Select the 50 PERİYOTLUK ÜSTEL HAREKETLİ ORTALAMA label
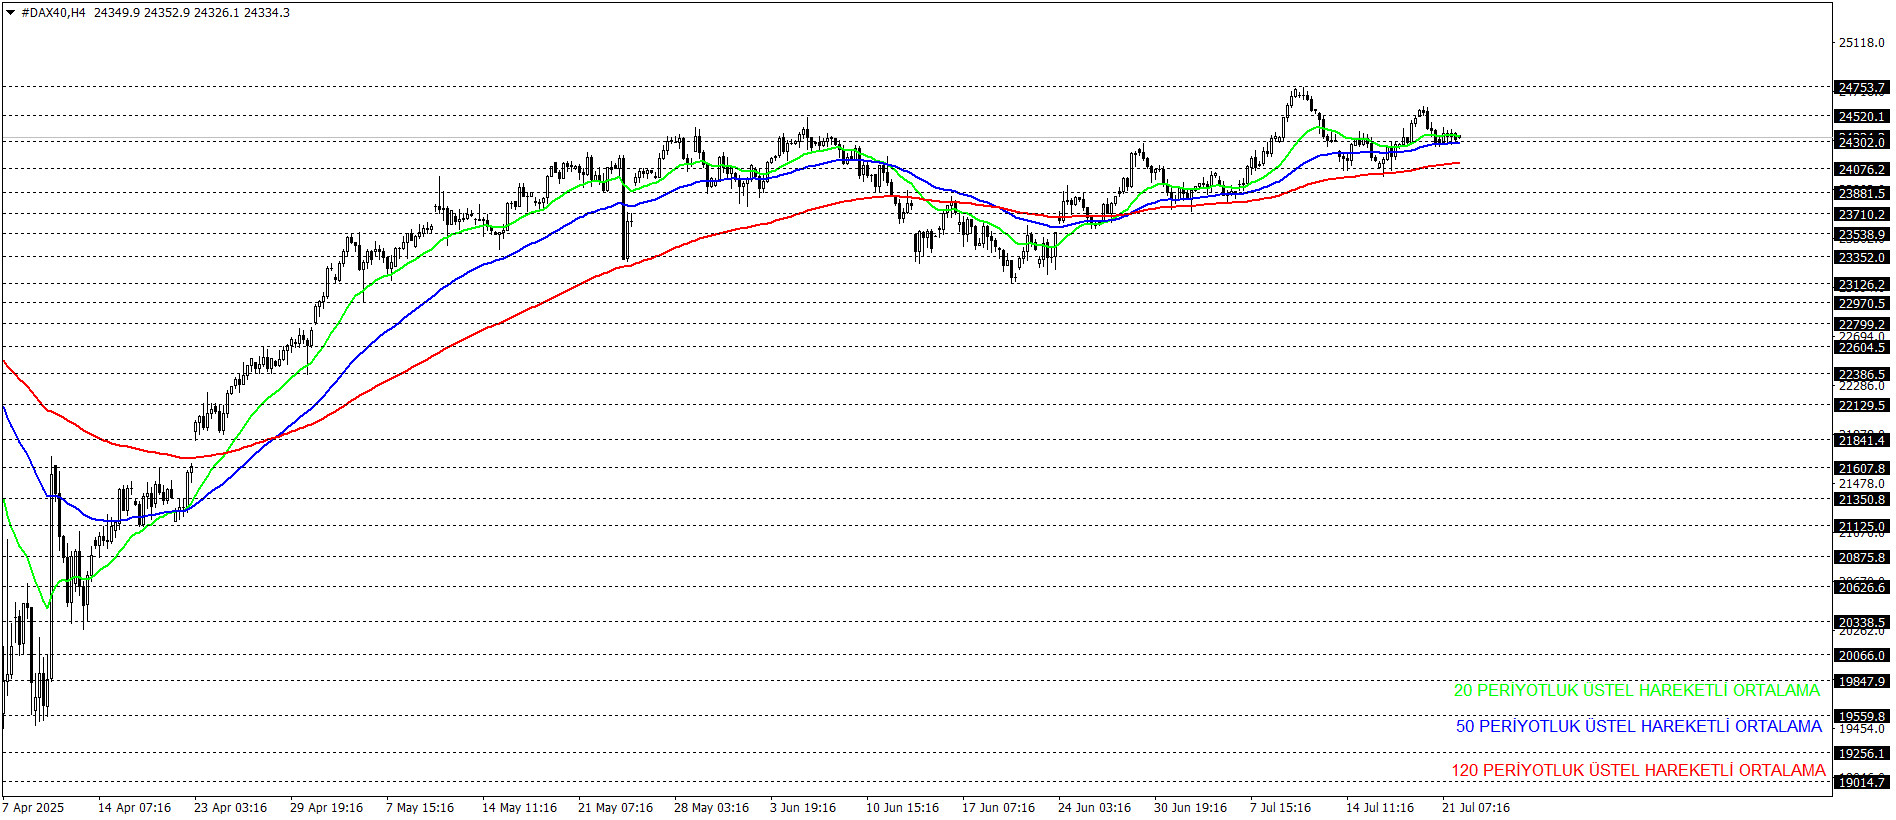This screenshot has width=1896, height=820. [x=1638, y=726]
